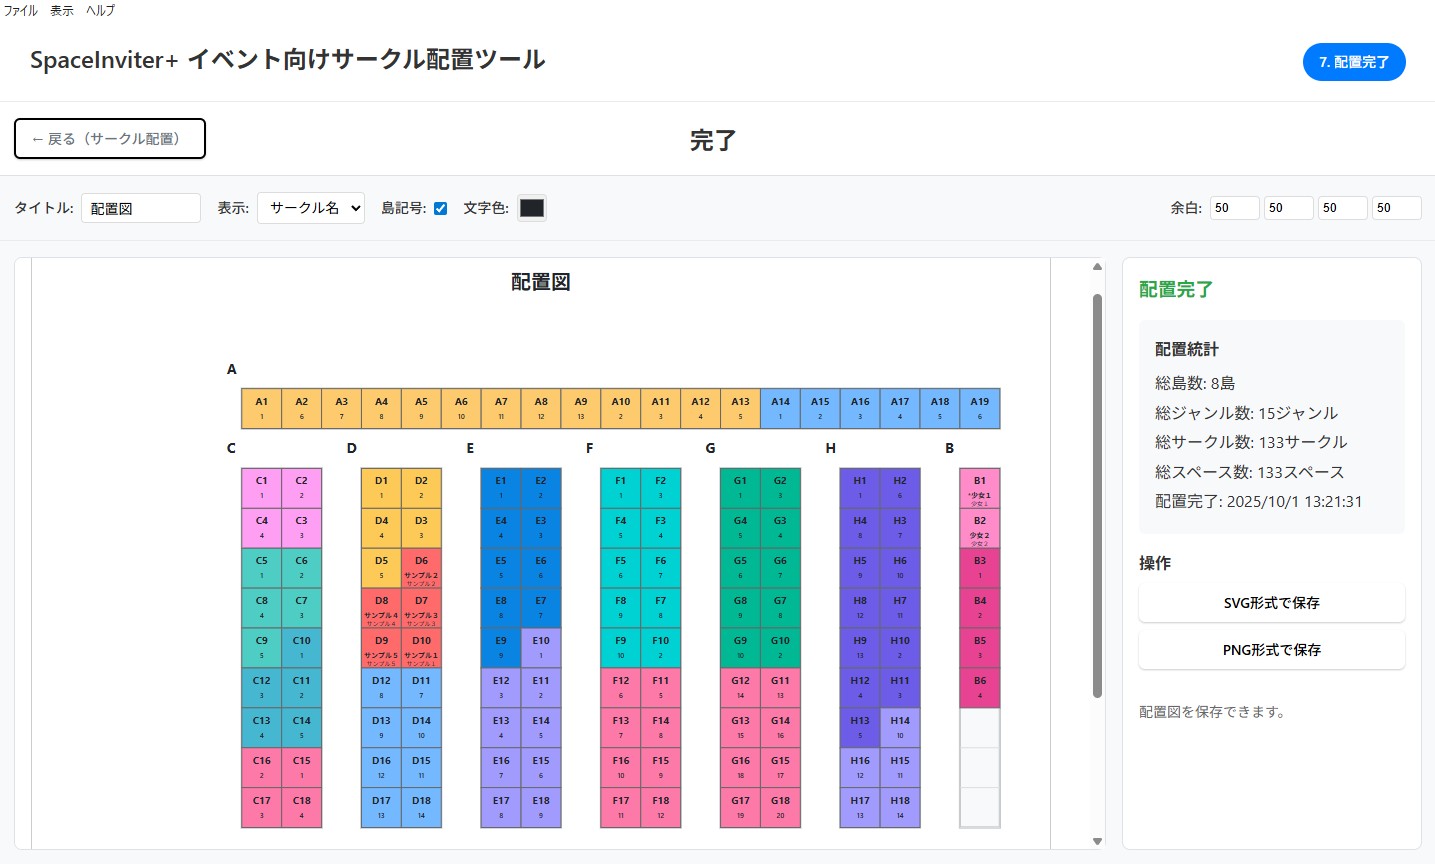Click the last 余白 margin field

click(1396, 207)
